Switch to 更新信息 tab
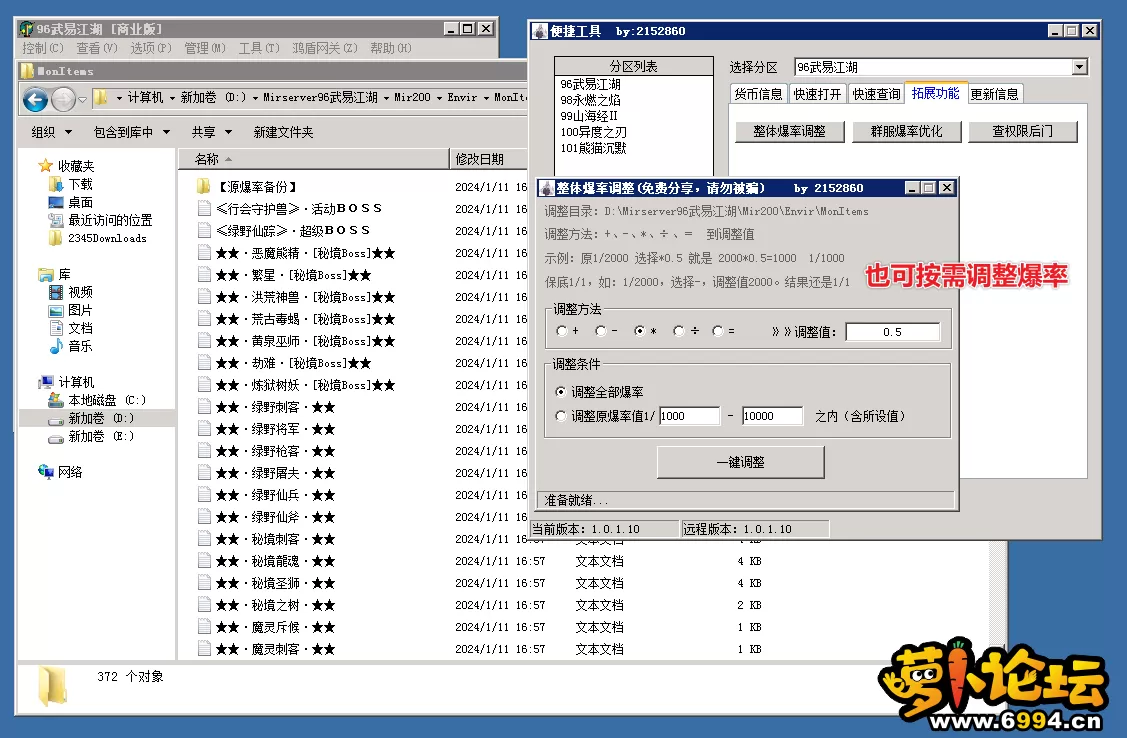Viewport: 1127px width, 738px height. 995,94
